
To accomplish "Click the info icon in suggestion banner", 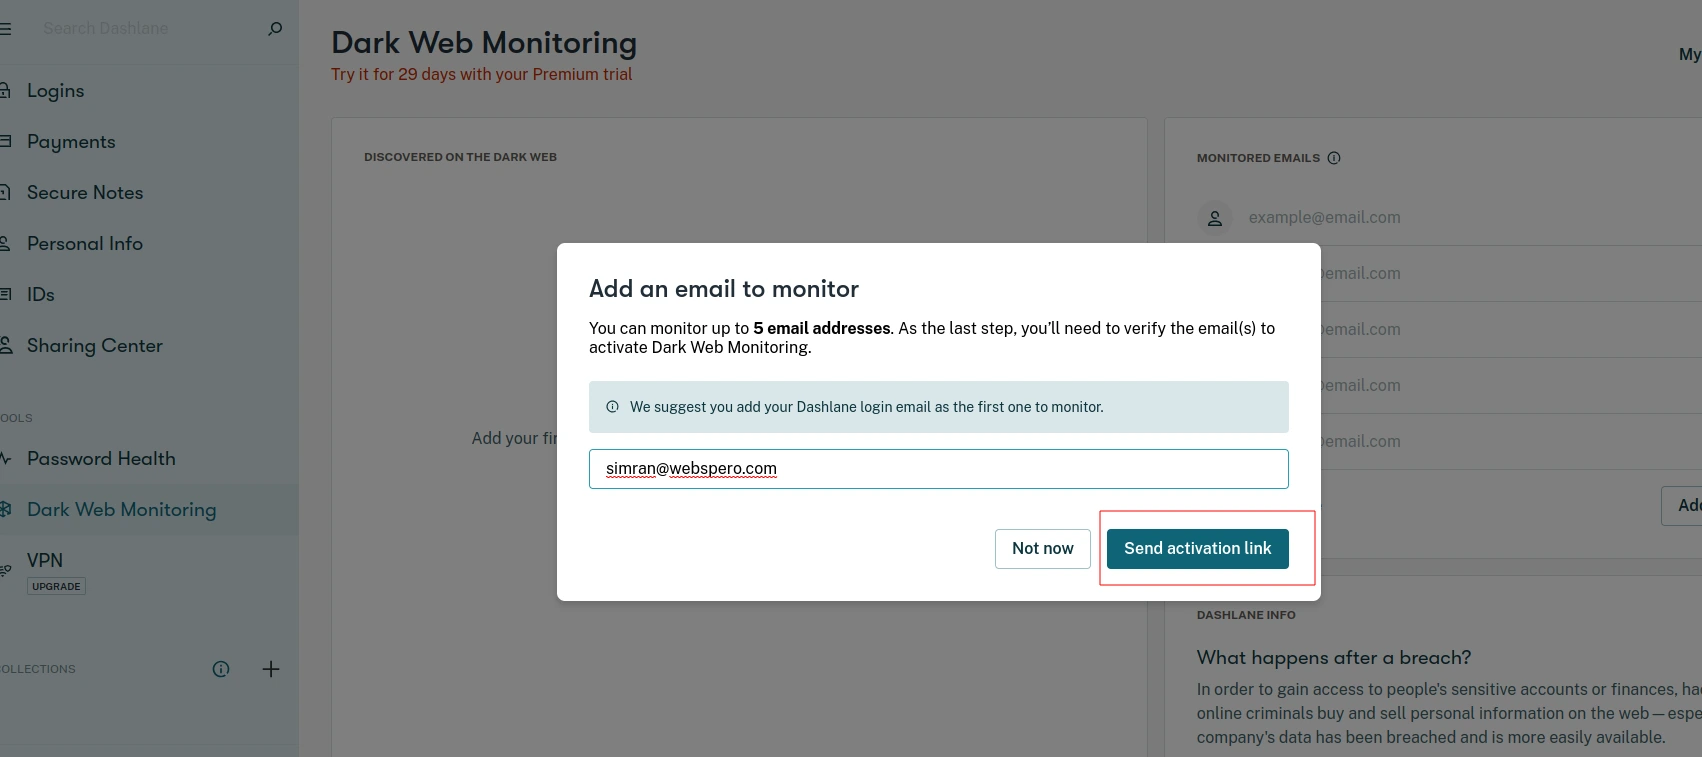I will click(613, 407).
